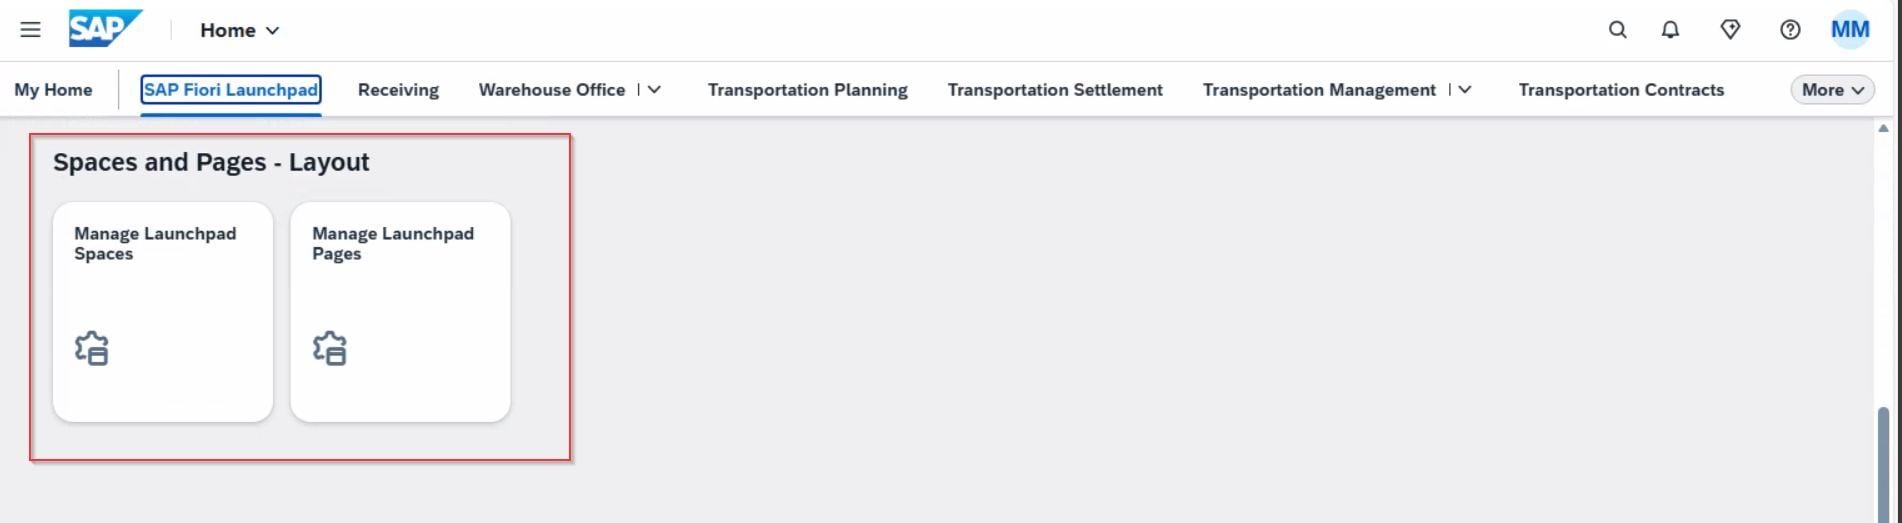Open the More tabs overflow menu
Image resolution: width=1902 pixels, height=523 pixels.
(x=1832, y=90)
